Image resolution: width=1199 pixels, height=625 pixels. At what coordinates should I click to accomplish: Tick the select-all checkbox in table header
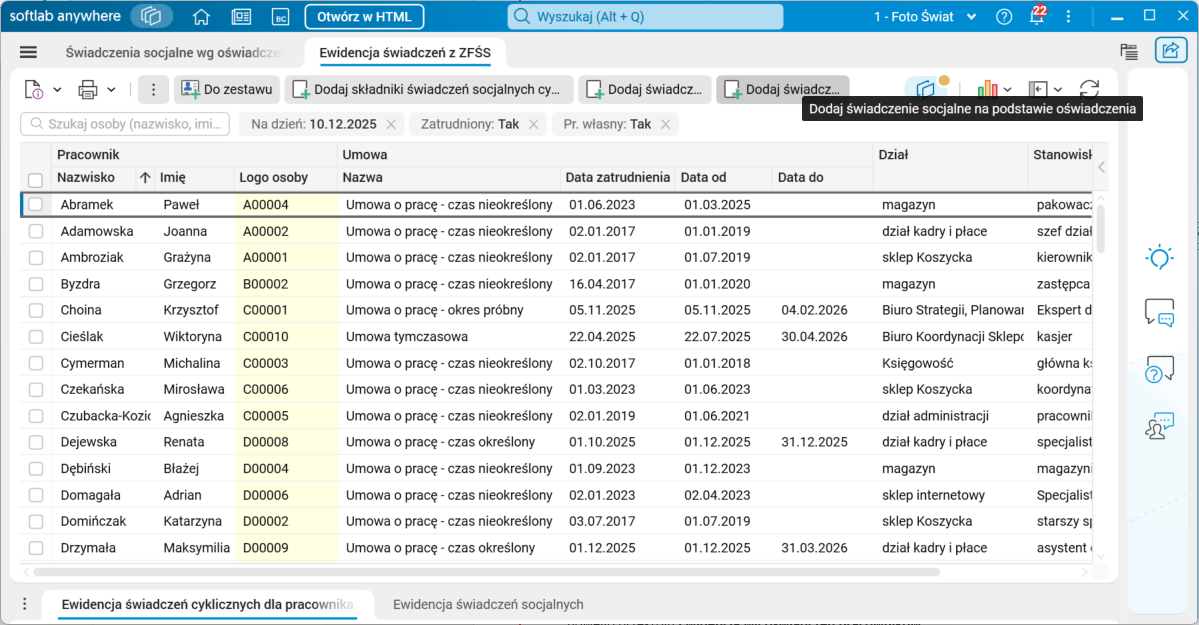pyautogui.click(x=35, y=180)
